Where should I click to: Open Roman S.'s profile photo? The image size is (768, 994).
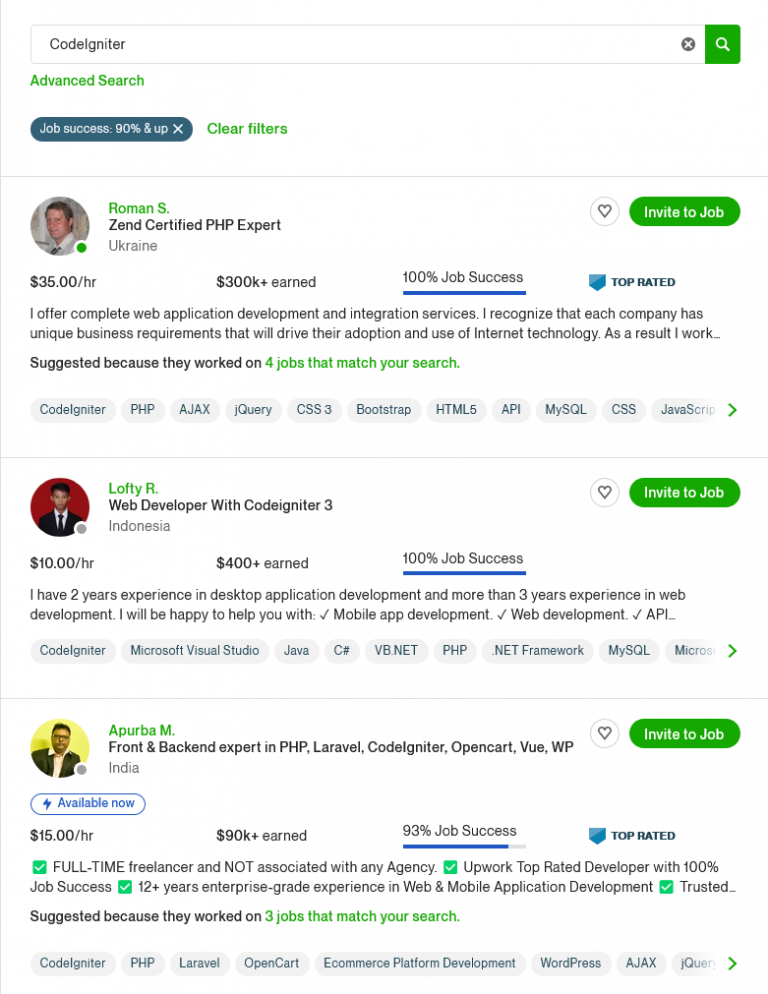(60, 226)
